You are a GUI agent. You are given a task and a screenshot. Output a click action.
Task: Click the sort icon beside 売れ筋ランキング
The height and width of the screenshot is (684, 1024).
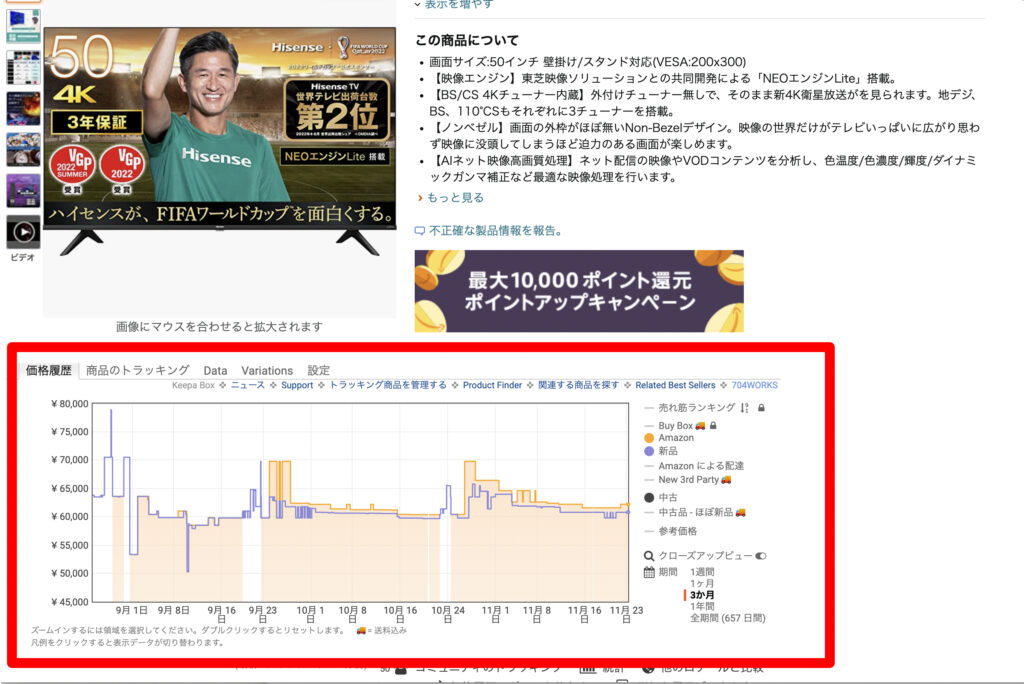click(745, 408)
